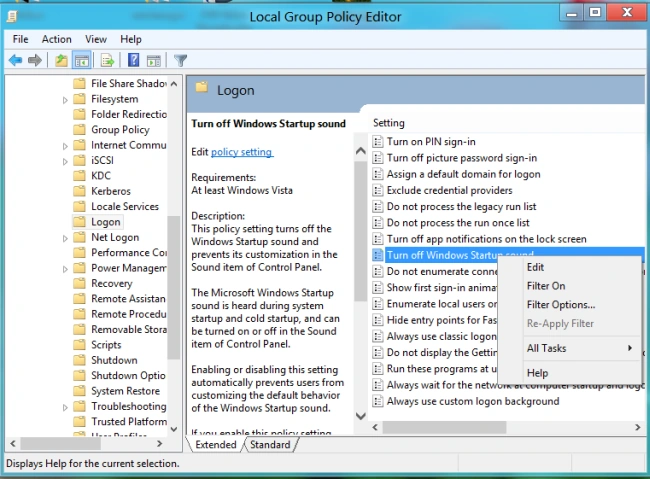
Task: Choose Filter On from the context menu
Action: 569,286
